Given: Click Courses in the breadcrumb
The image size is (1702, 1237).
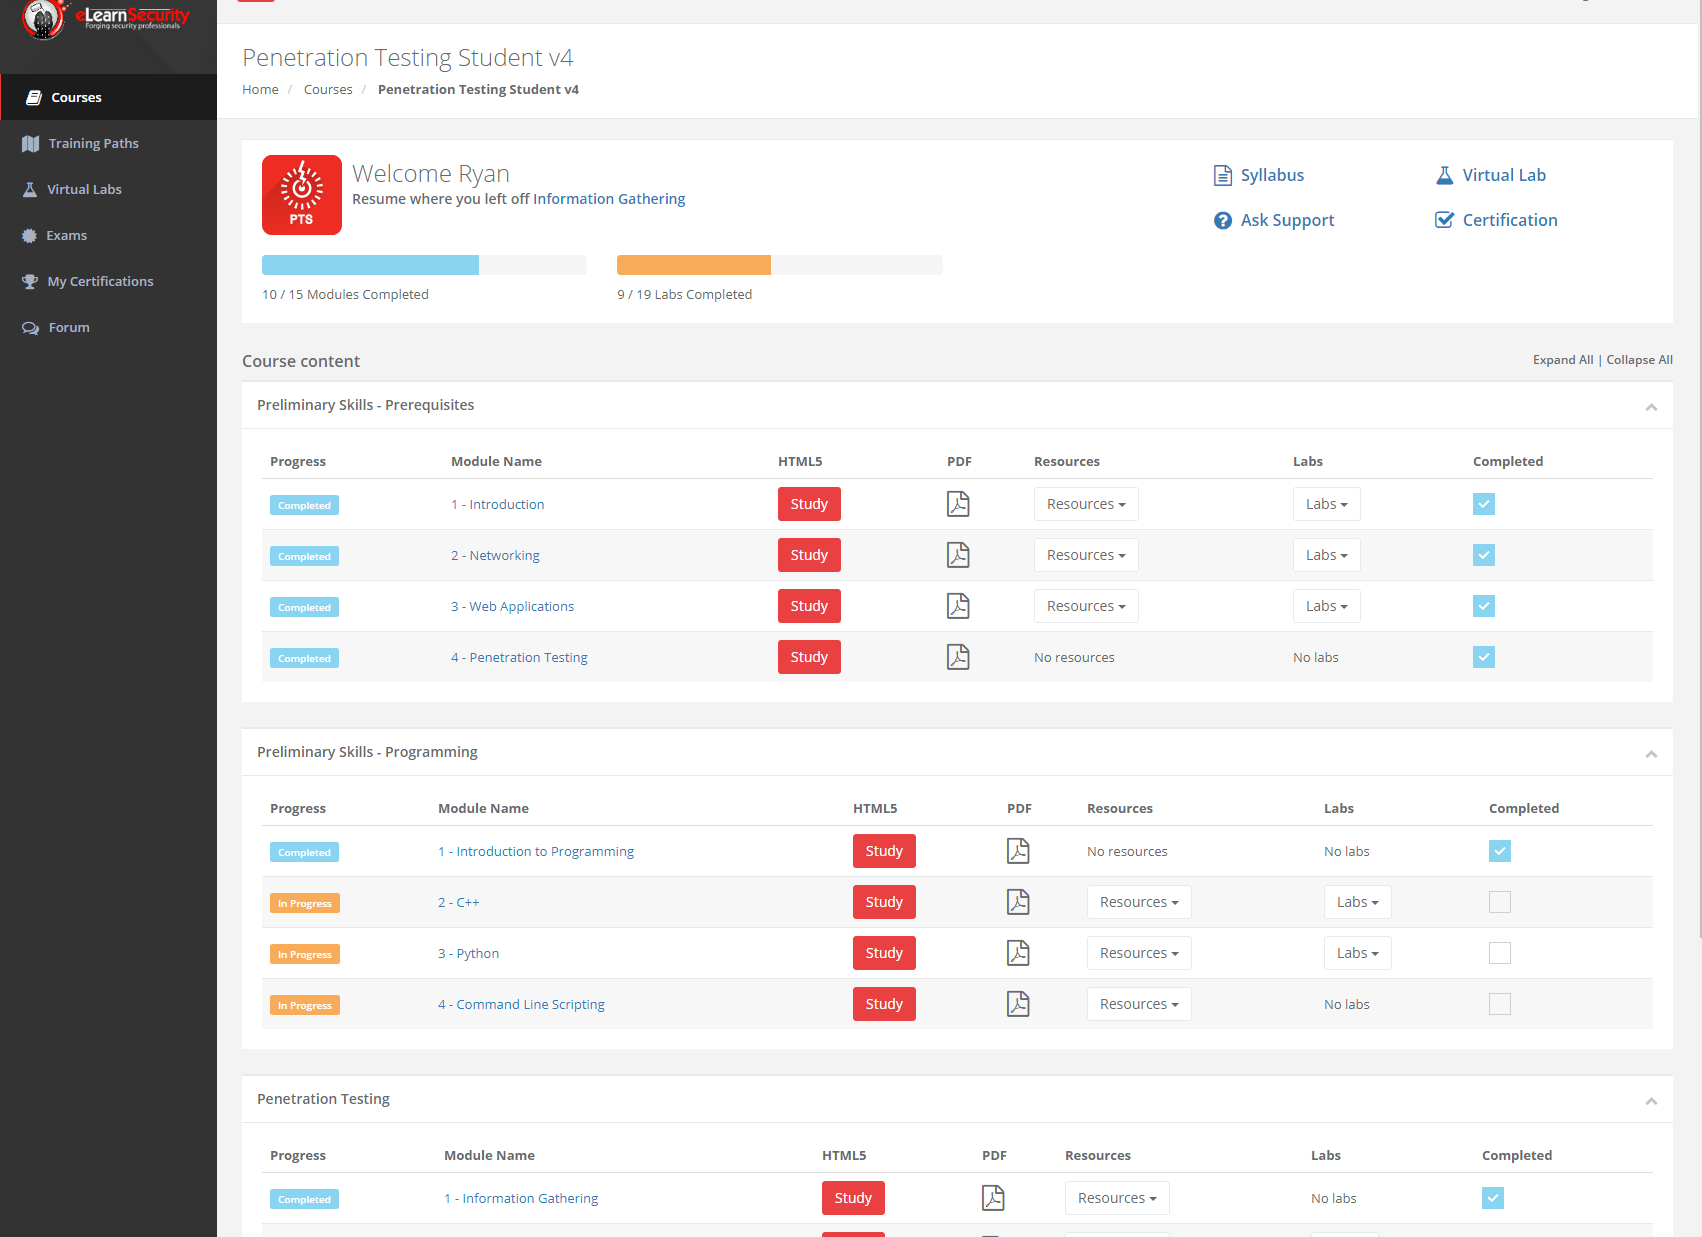Looking at the screenshot, I should (328, 89).
